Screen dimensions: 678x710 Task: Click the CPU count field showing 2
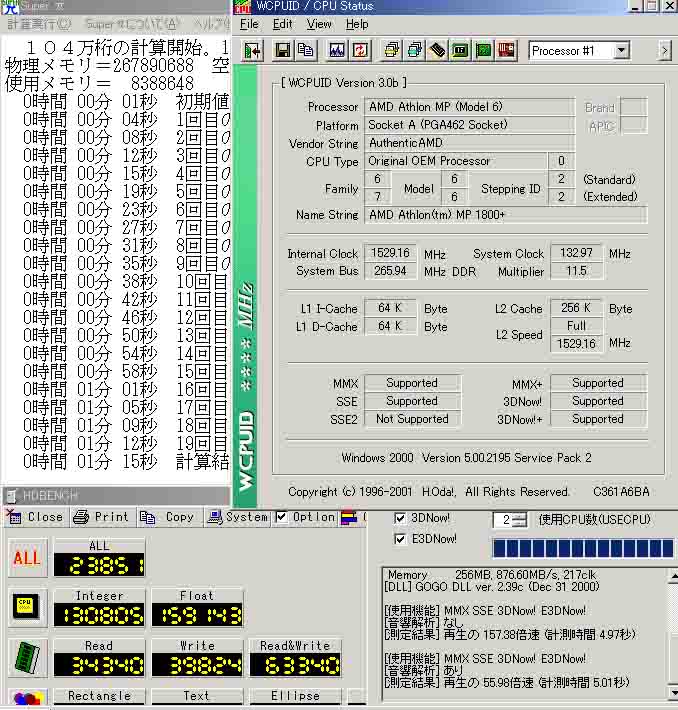tap(504, 520)
